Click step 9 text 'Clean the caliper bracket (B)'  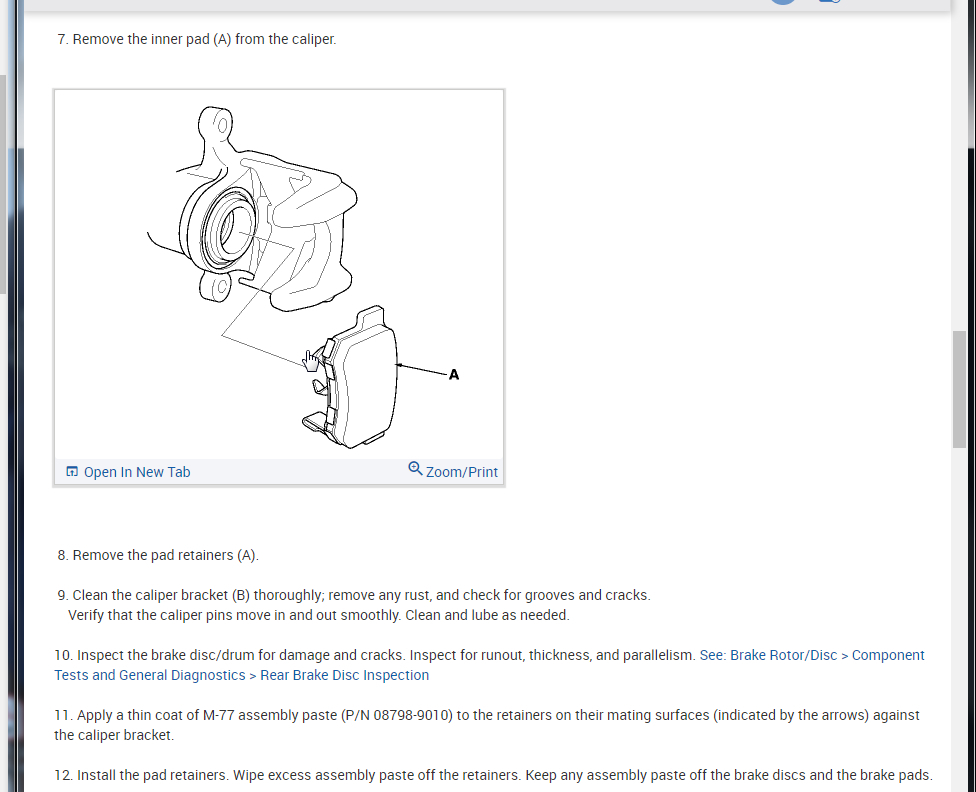pyautogui.click(x=161, y=595)
